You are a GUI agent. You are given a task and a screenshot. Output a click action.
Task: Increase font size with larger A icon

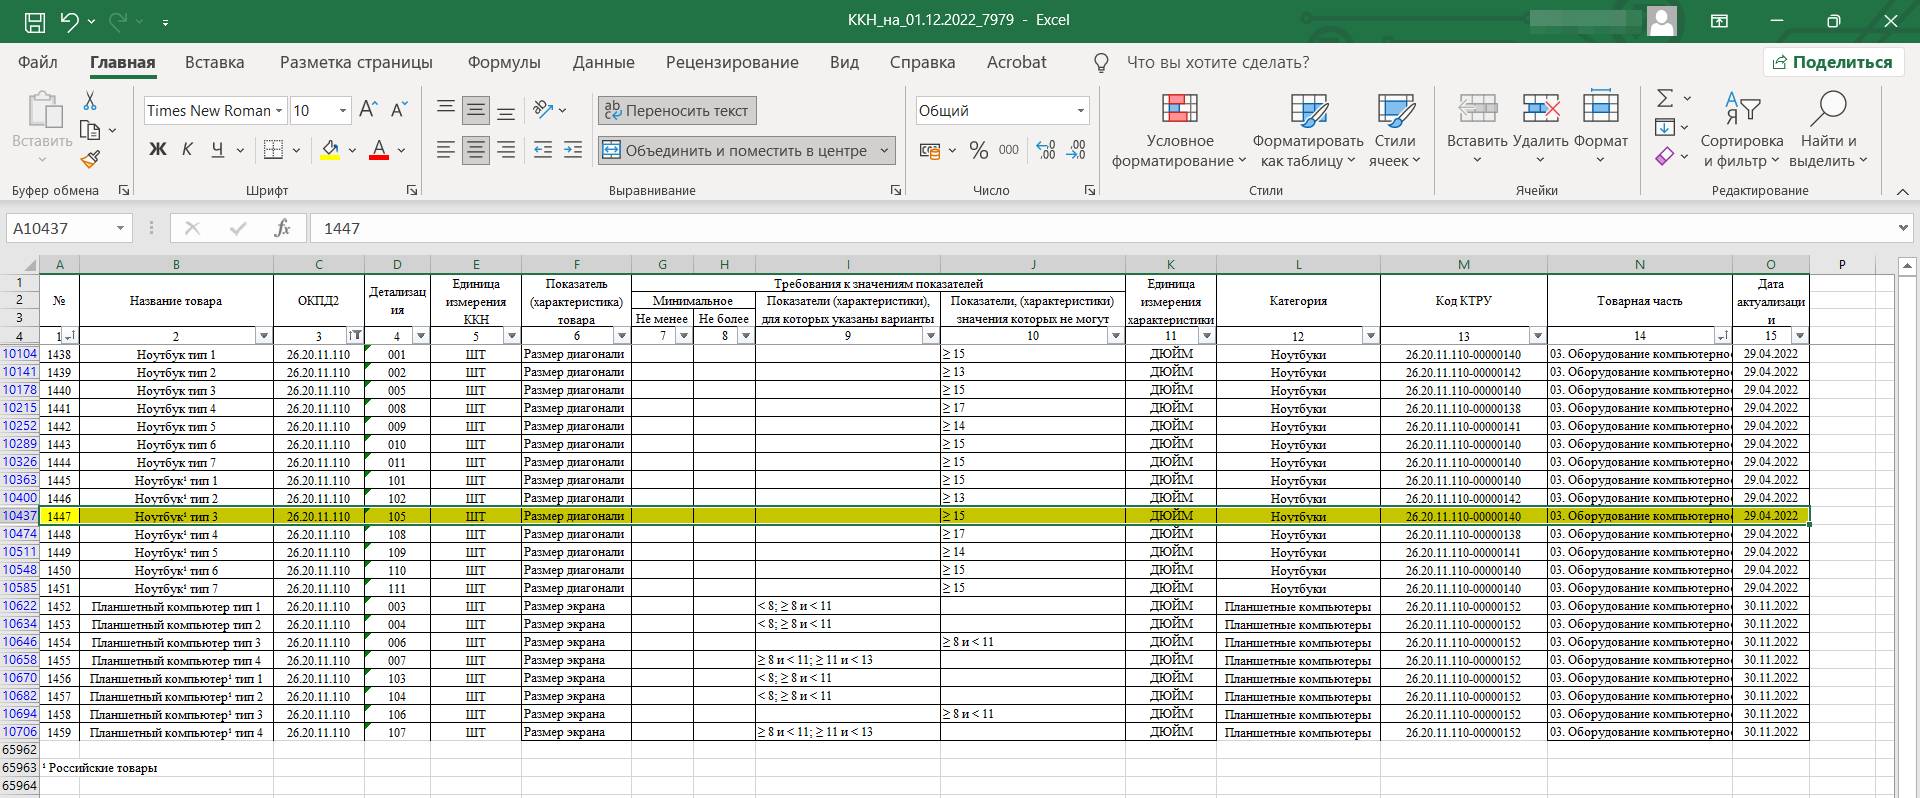[x=368, y=110]
